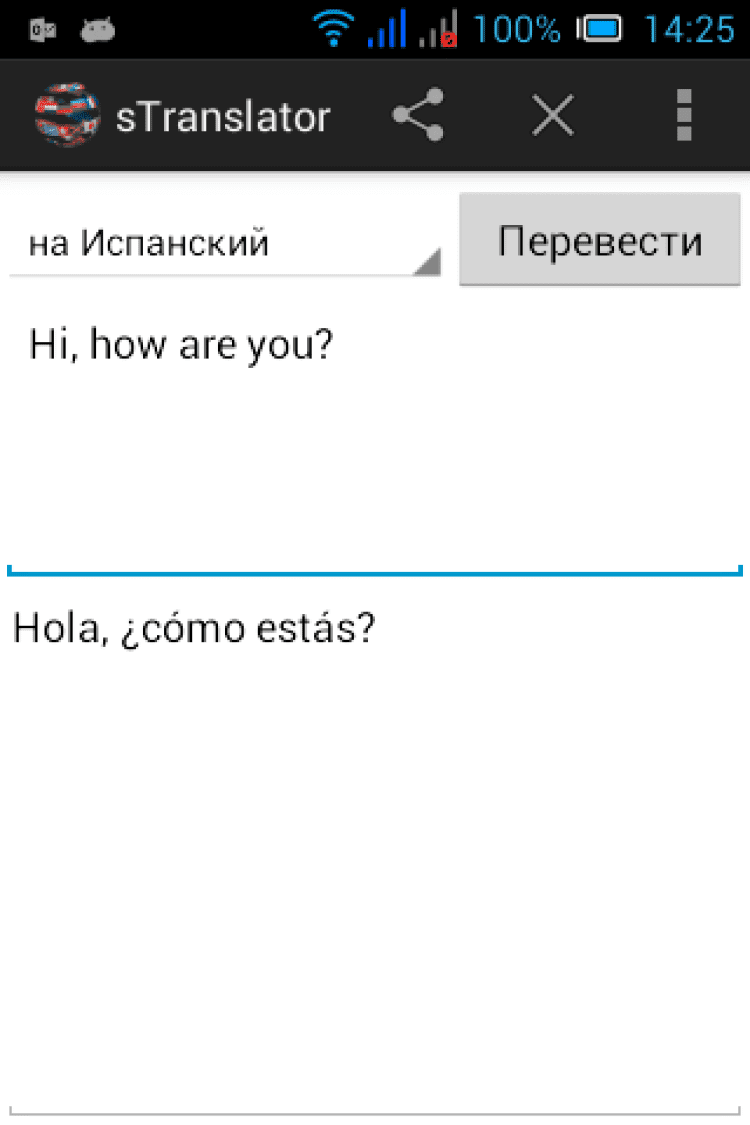Tap the sTranslator globe app icon
Image resolution: width=750 pixels, height=1125 pixels.
(x=67, y=117)
